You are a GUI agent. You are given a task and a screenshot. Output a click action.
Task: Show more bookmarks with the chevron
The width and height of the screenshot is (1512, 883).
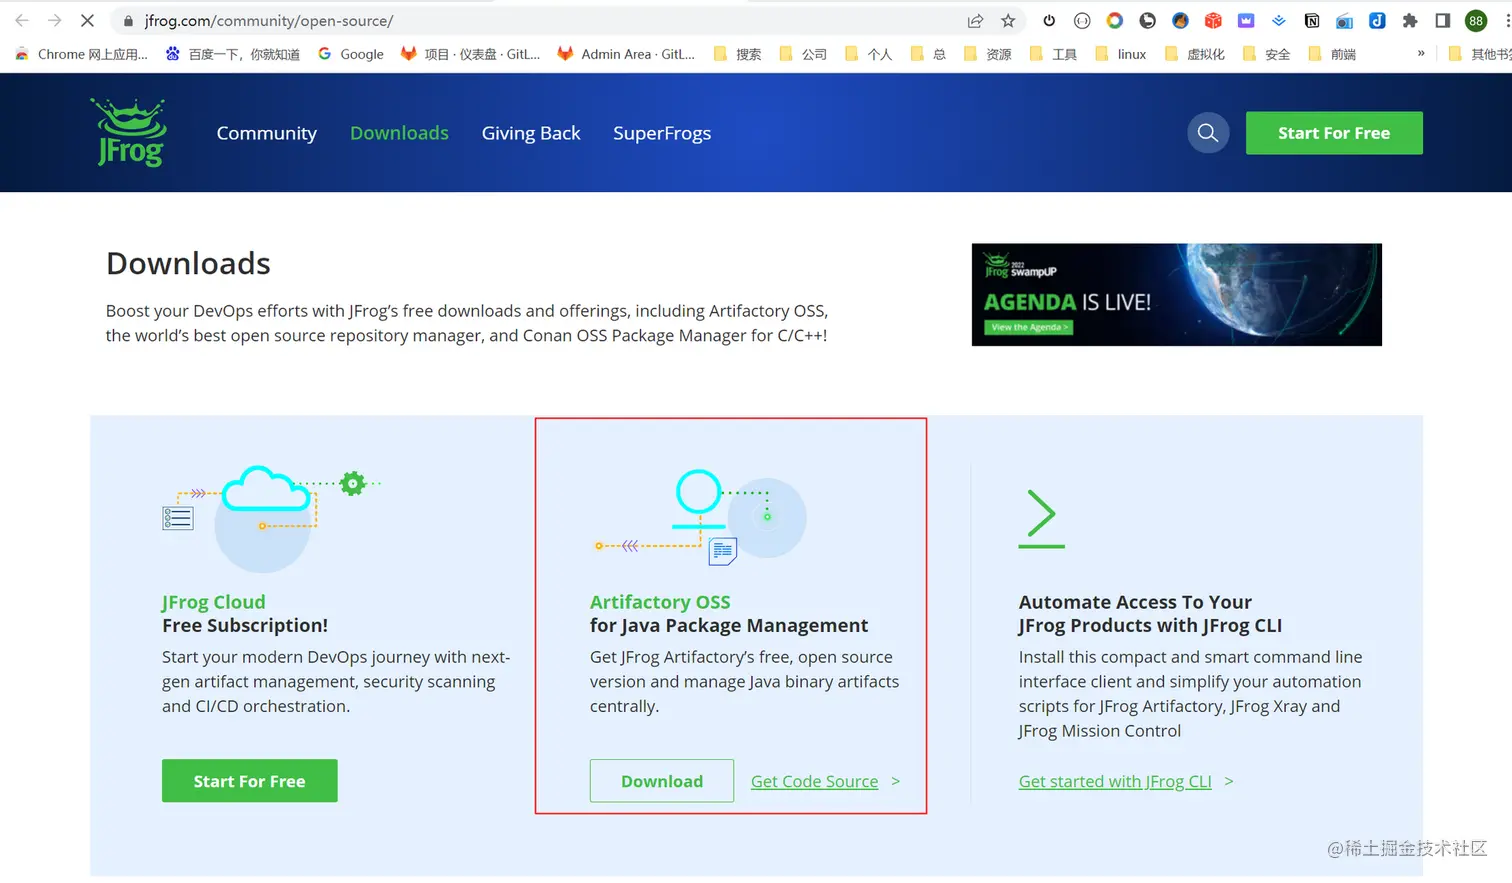(x=1421, y=53)
